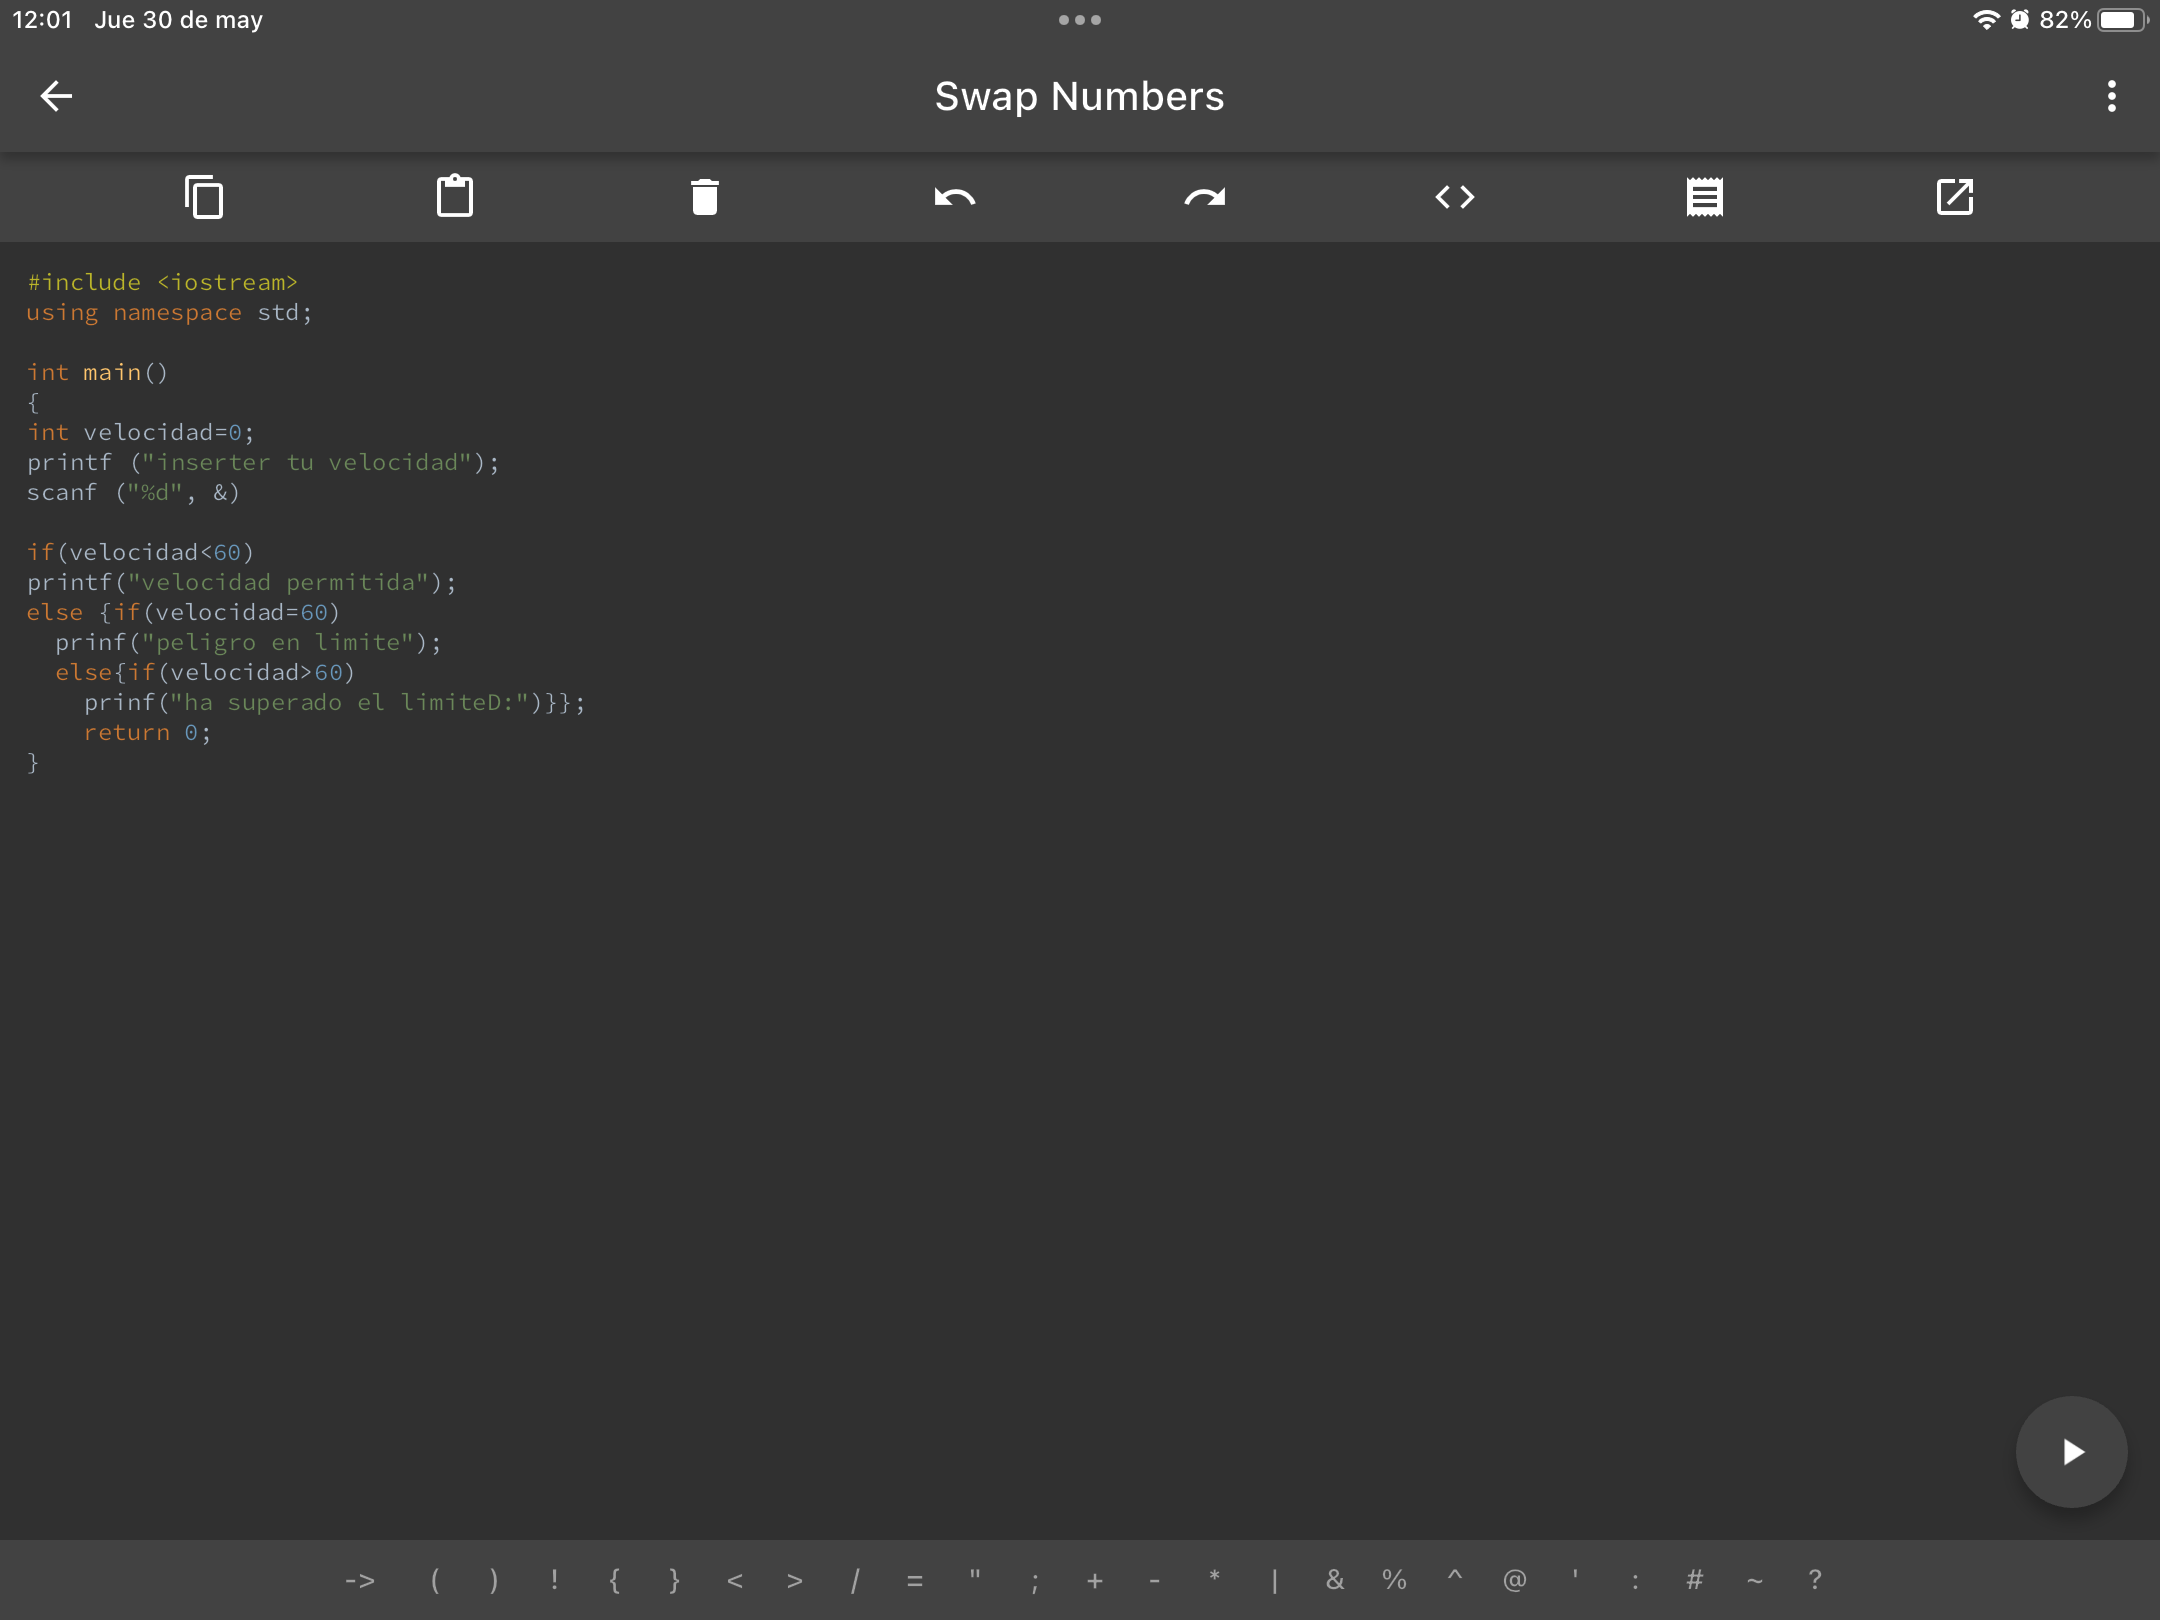Insert arrow operator from symbol bar
2160x1620 pixels.
[360, 1580]
